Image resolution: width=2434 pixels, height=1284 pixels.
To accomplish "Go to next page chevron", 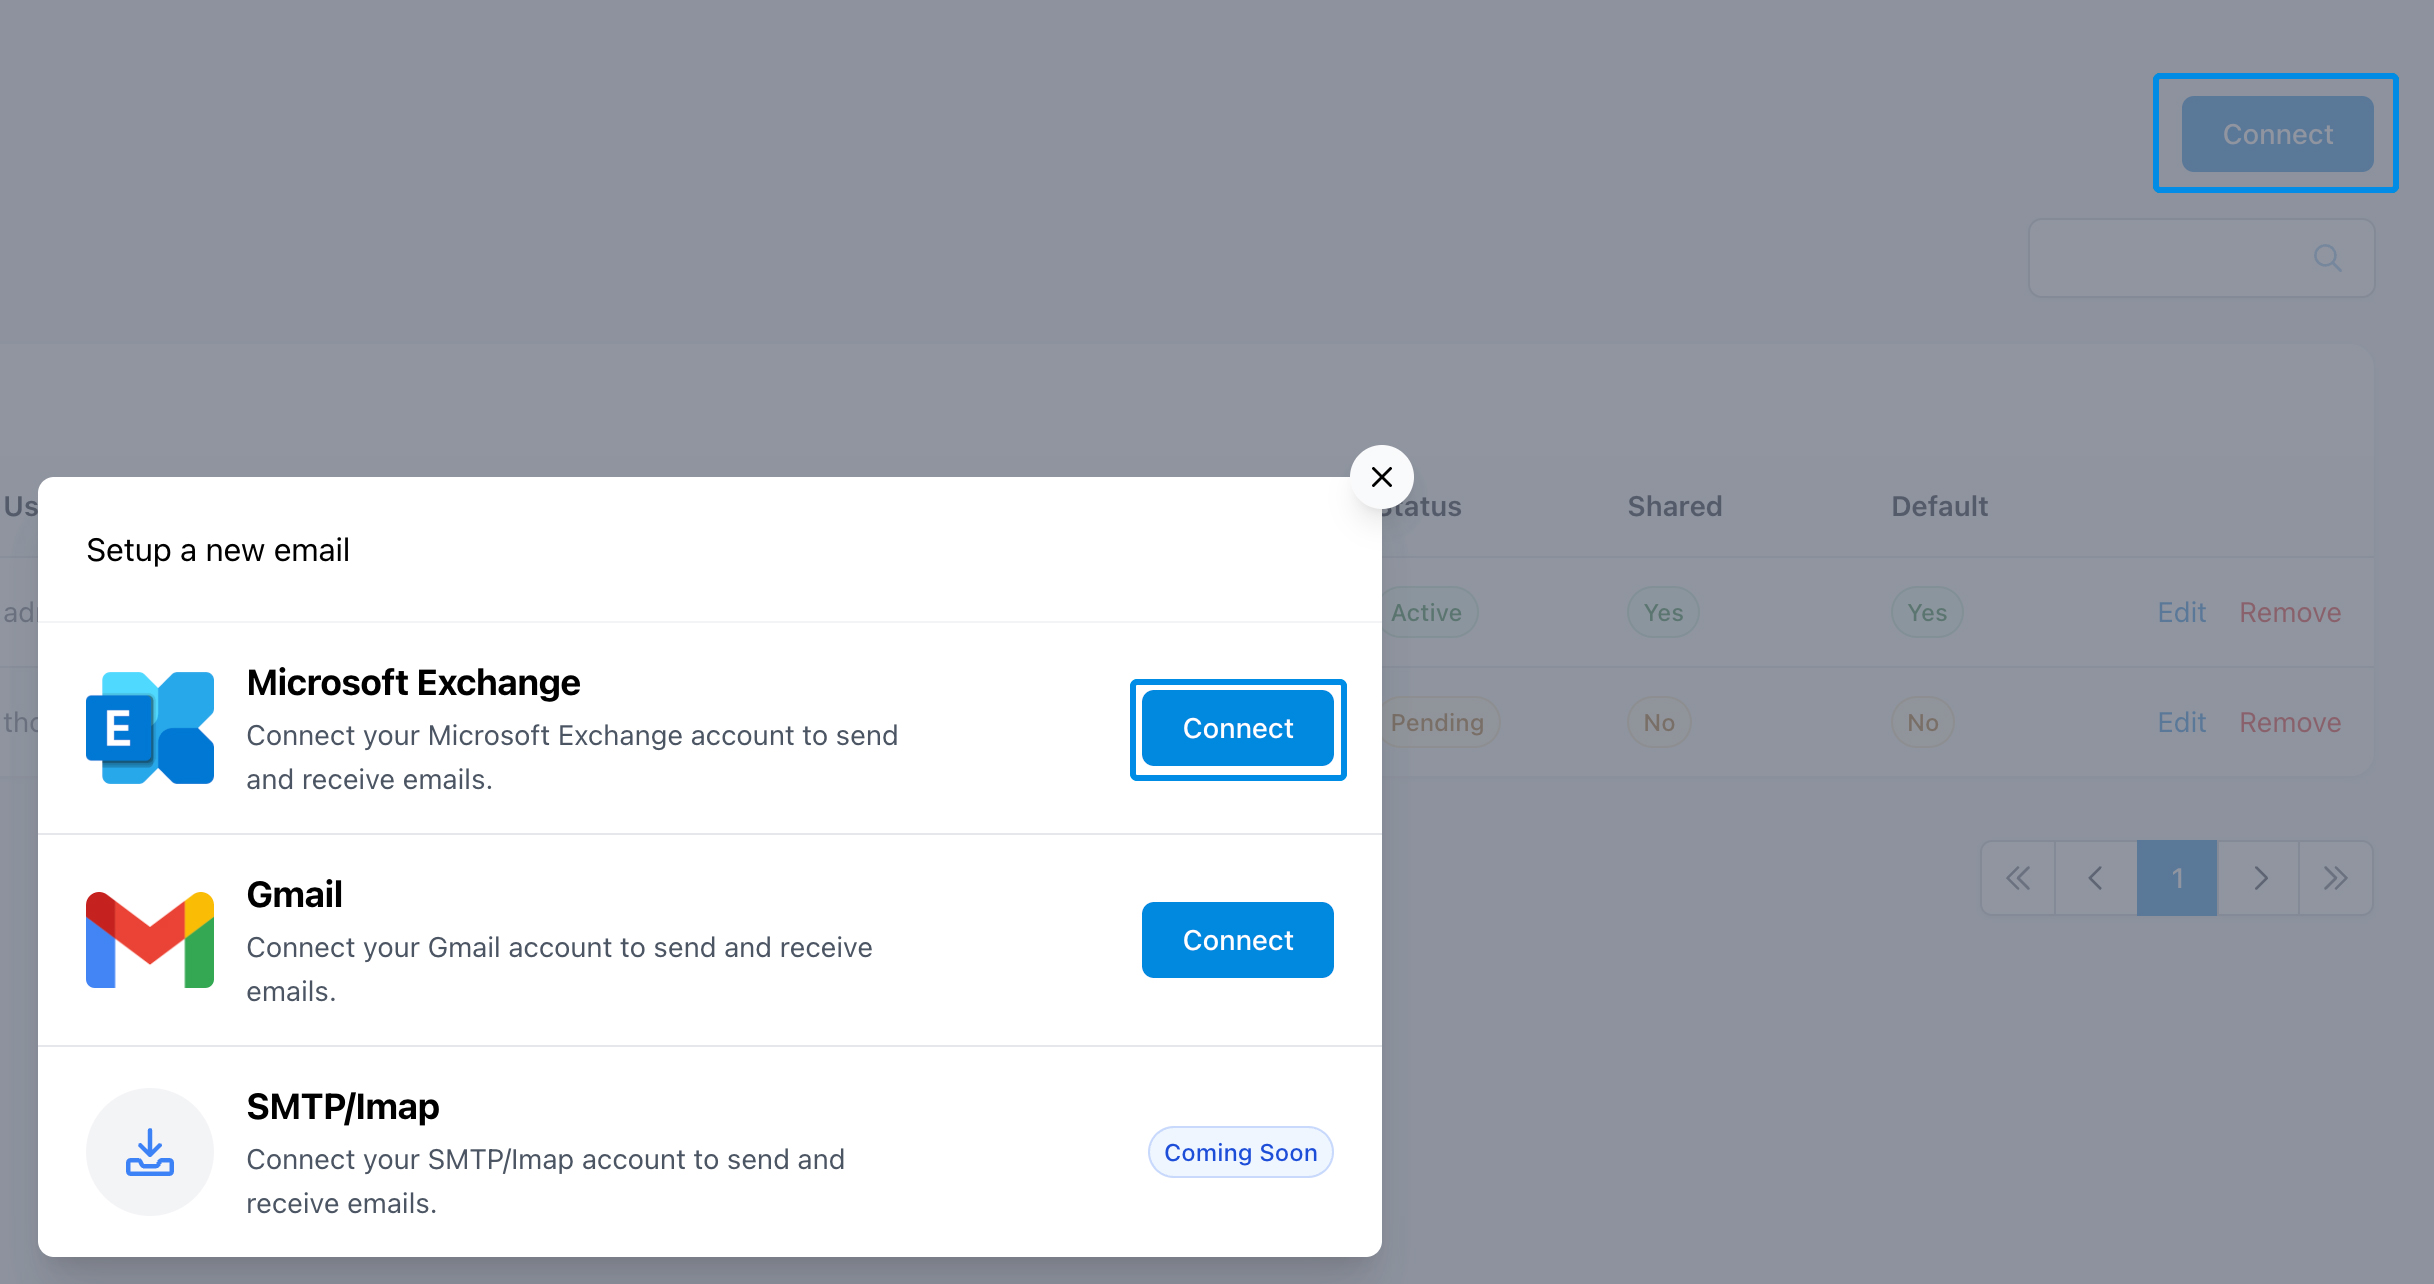I will 2258,878.
